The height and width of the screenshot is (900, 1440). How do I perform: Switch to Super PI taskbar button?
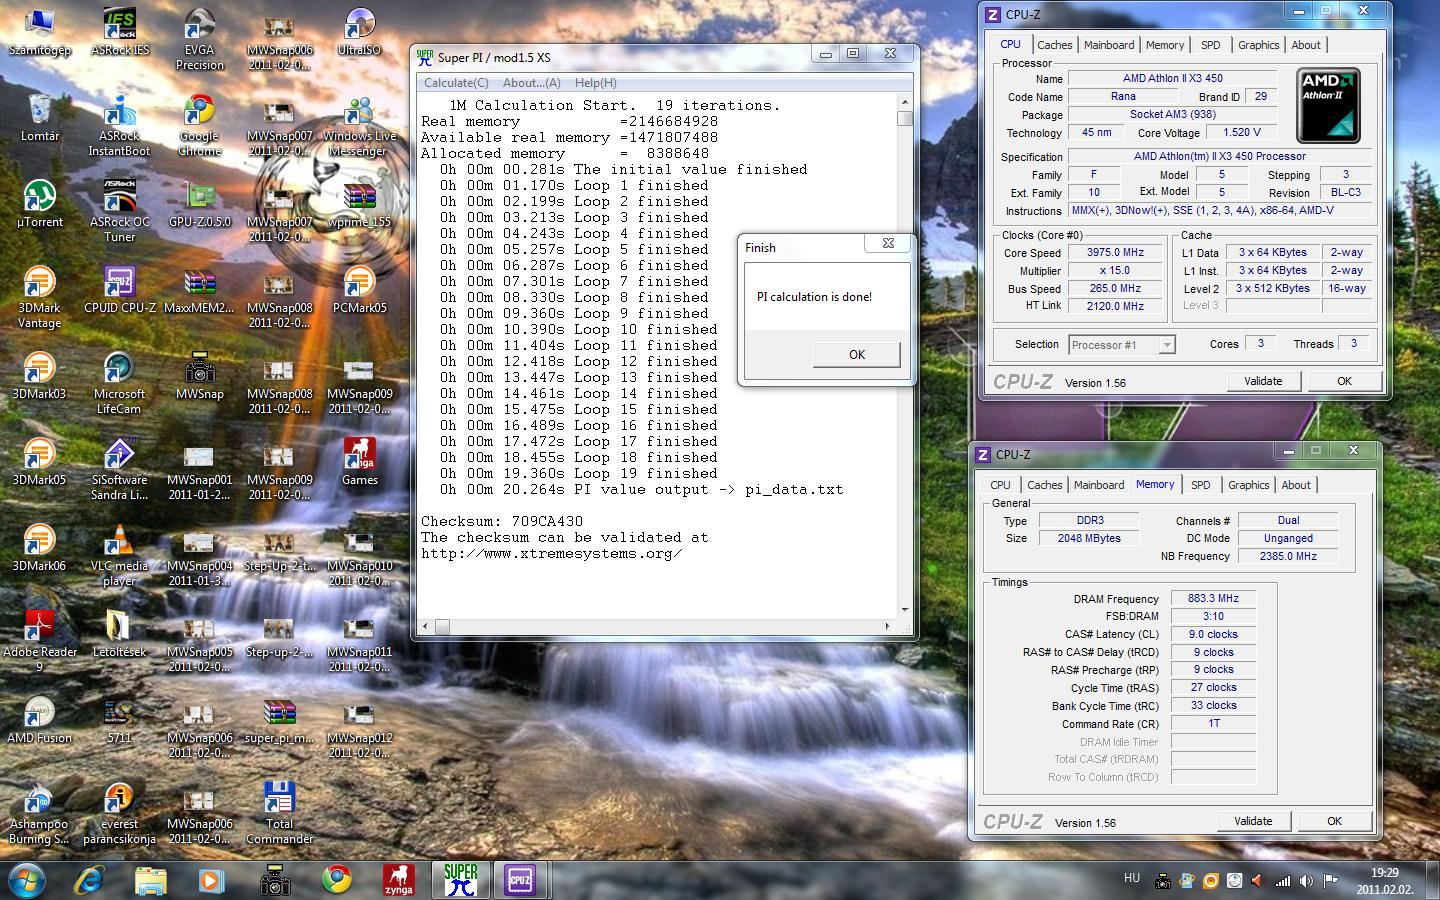461,880
